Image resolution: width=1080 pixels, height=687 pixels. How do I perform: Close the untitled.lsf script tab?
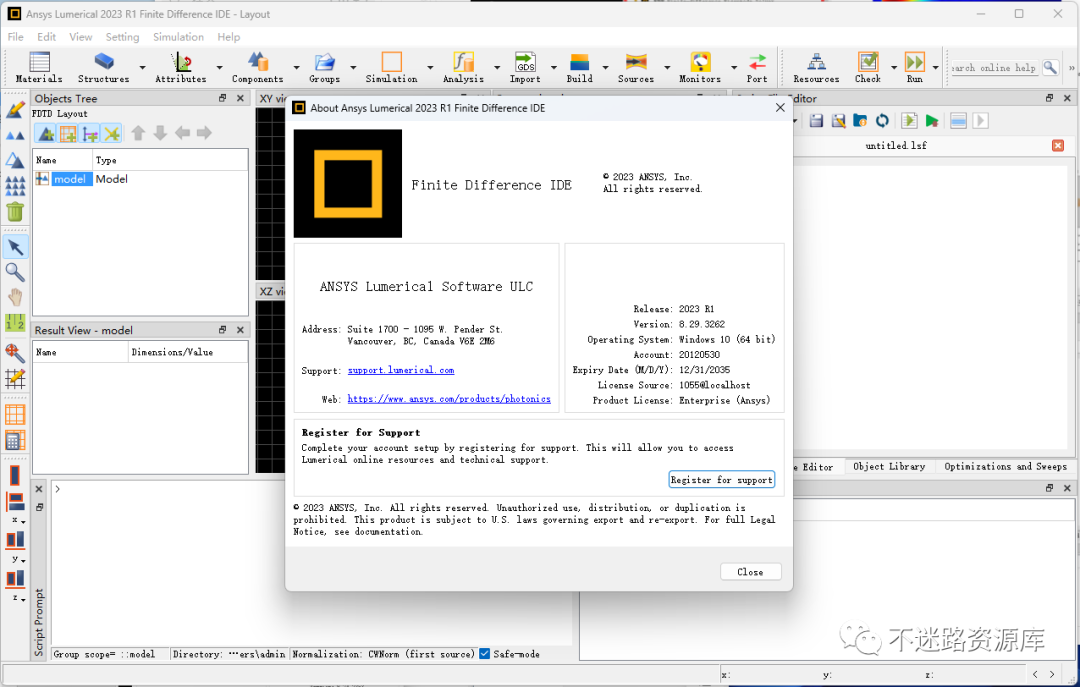click(x=1057, y=145)
